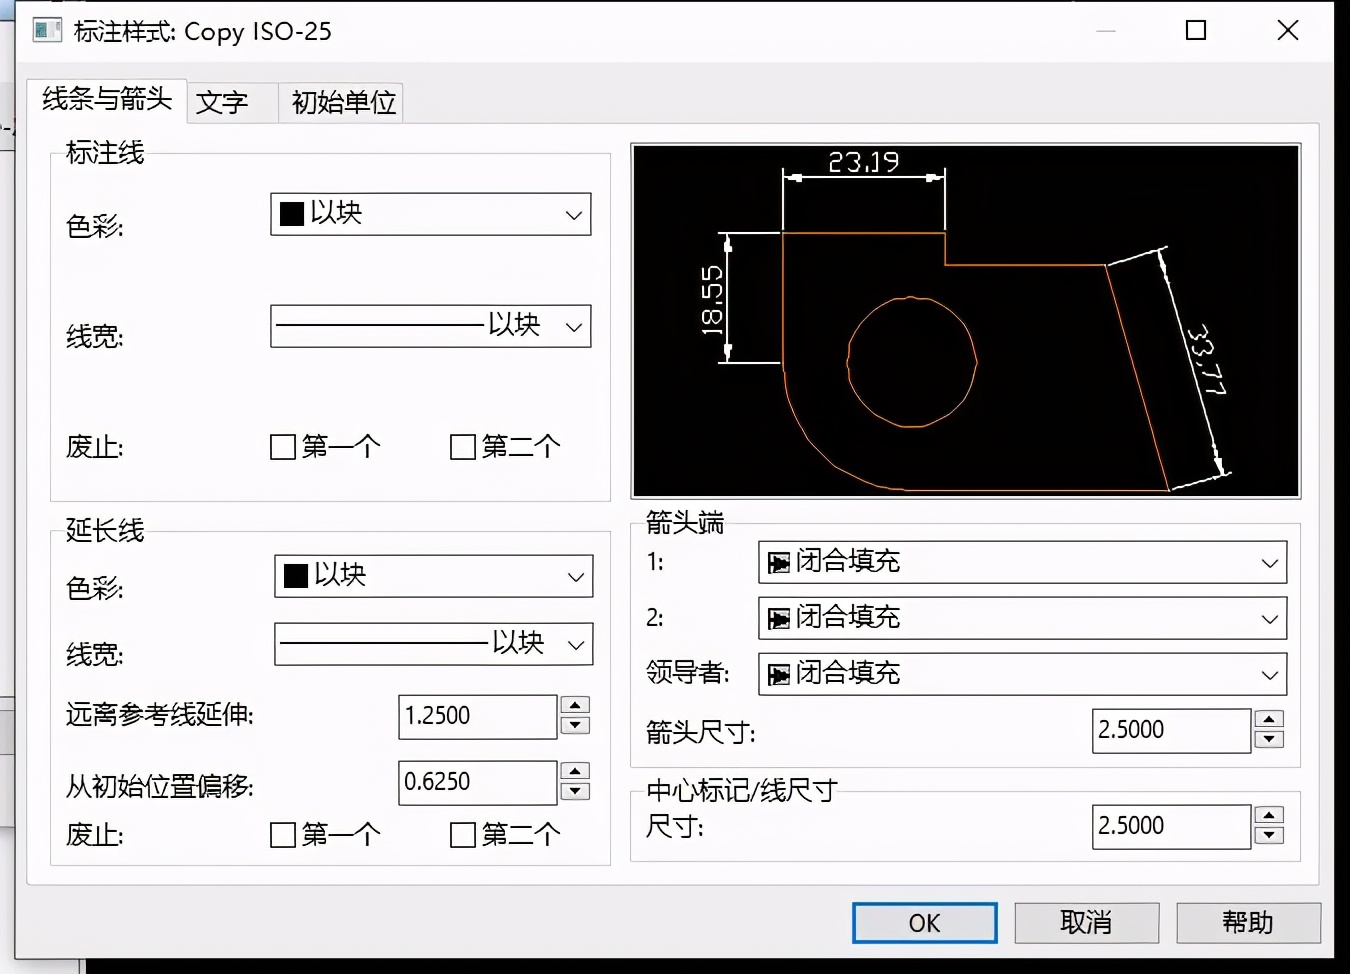Toggle 第二个 suppress checkbox under 标注线

point(463,446)
